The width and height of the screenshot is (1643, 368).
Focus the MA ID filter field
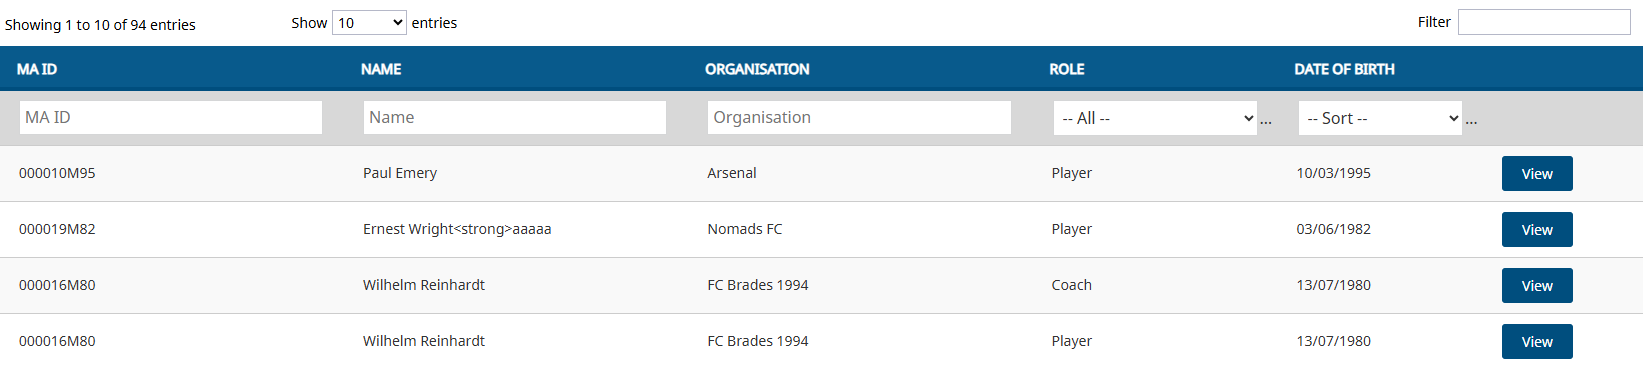pyautogui.click(x=171, y=117)
